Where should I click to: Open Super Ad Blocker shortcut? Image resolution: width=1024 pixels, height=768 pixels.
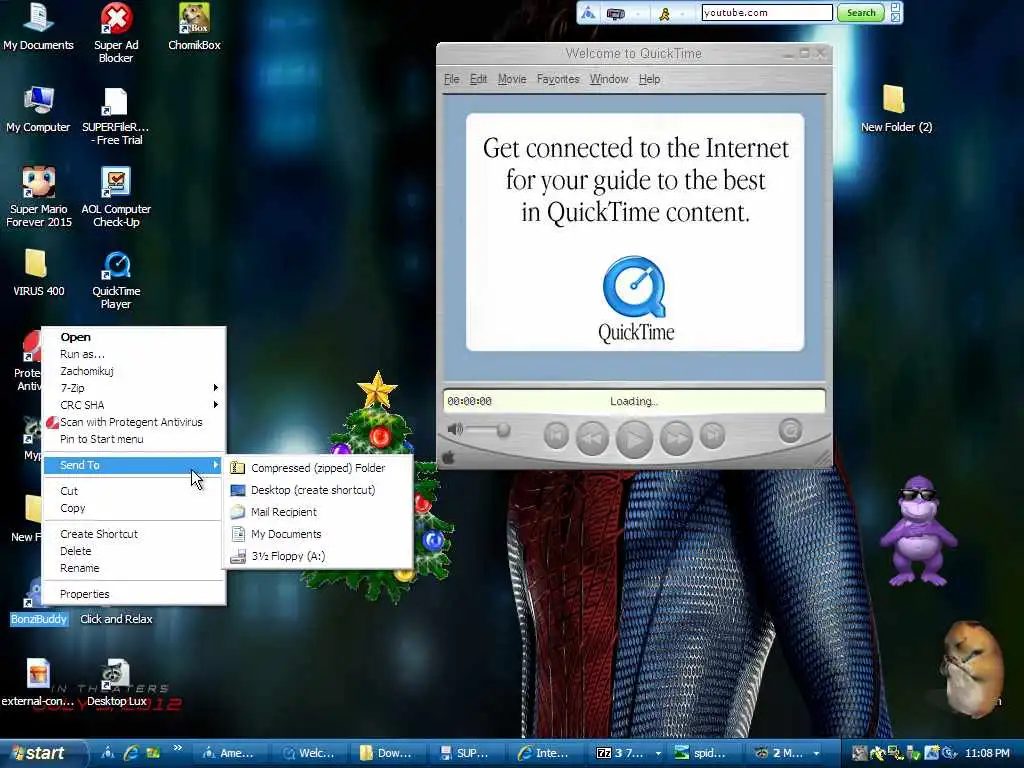116,33
